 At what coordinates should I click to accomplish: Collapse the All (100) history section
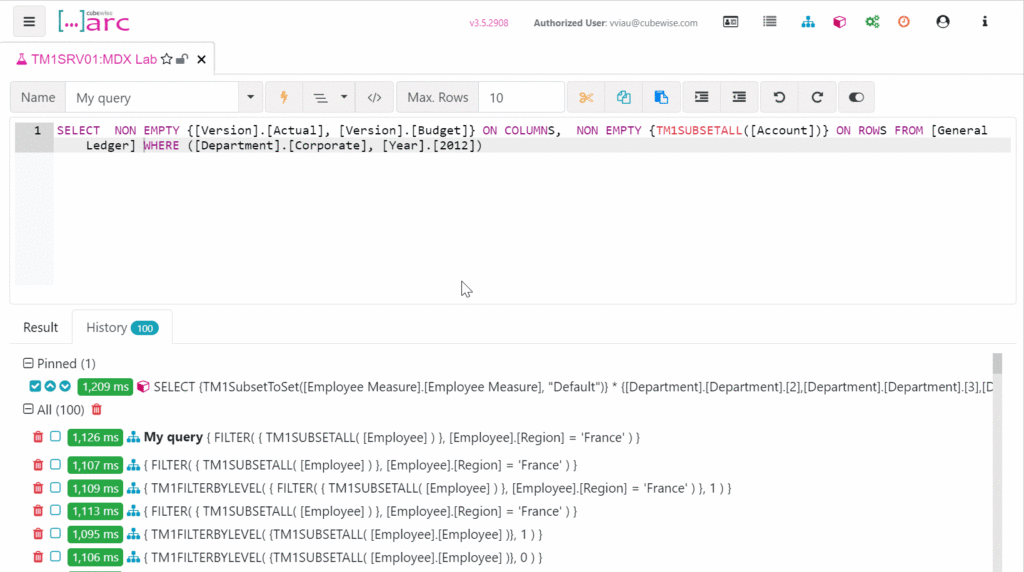pyautogui.click(x=28, y=410)
